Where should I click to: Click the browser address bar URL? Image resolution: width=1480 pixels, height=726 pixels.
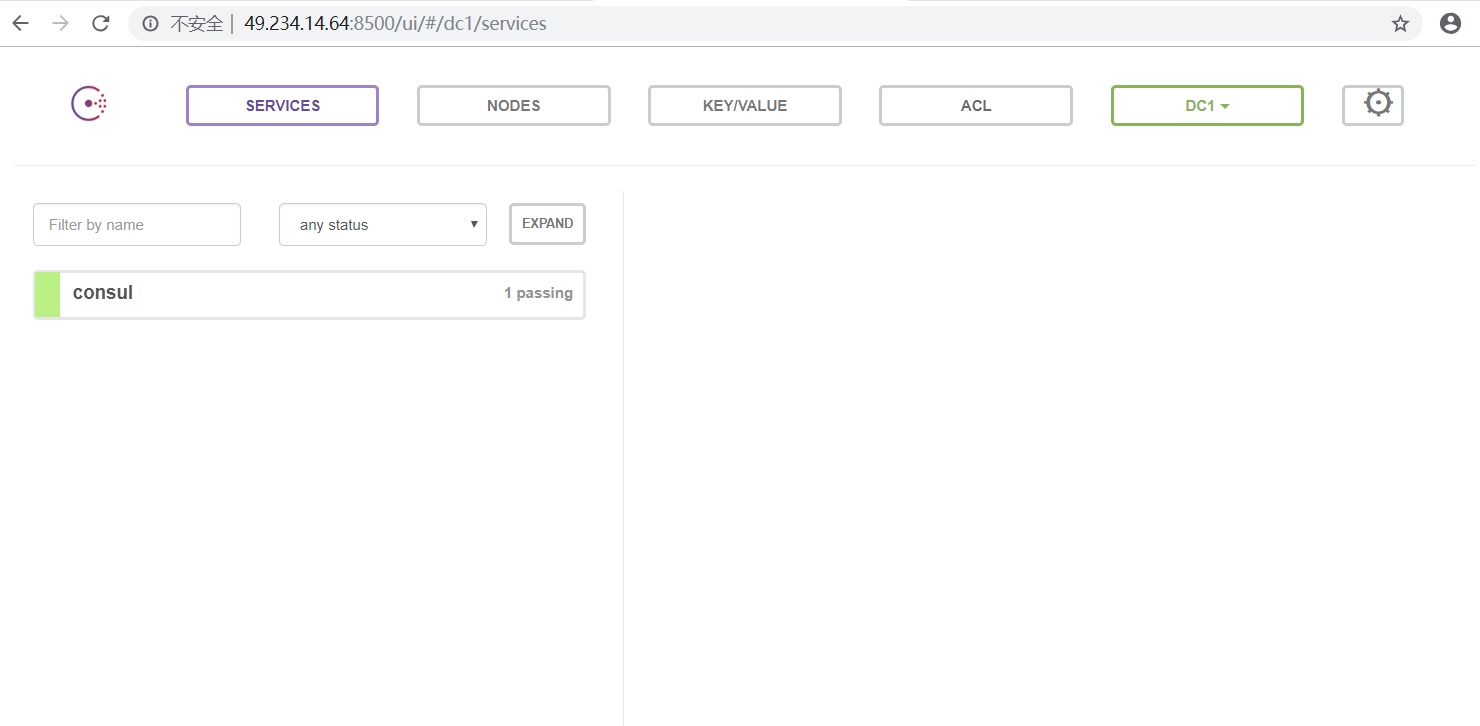point(395,24)
